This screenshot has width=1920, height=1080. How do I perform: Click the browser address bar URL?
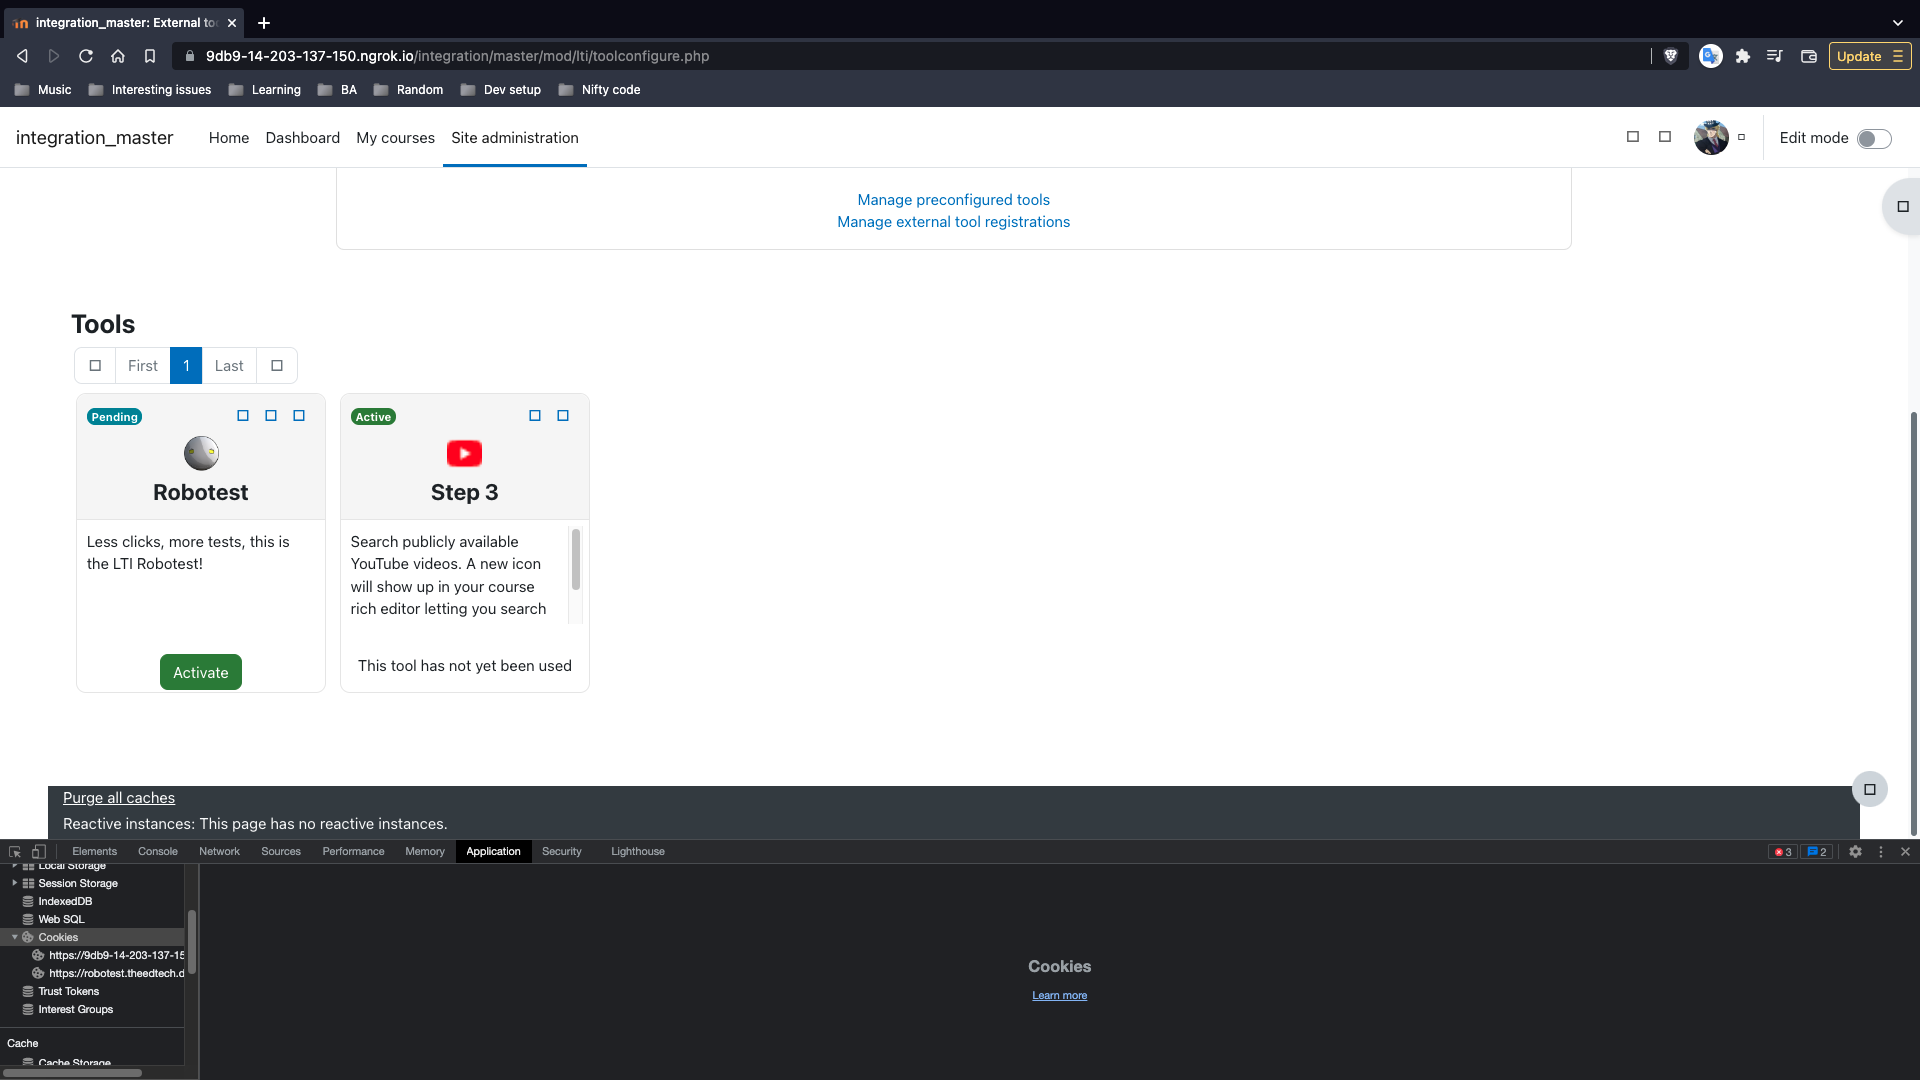click(x=457, y=56)
